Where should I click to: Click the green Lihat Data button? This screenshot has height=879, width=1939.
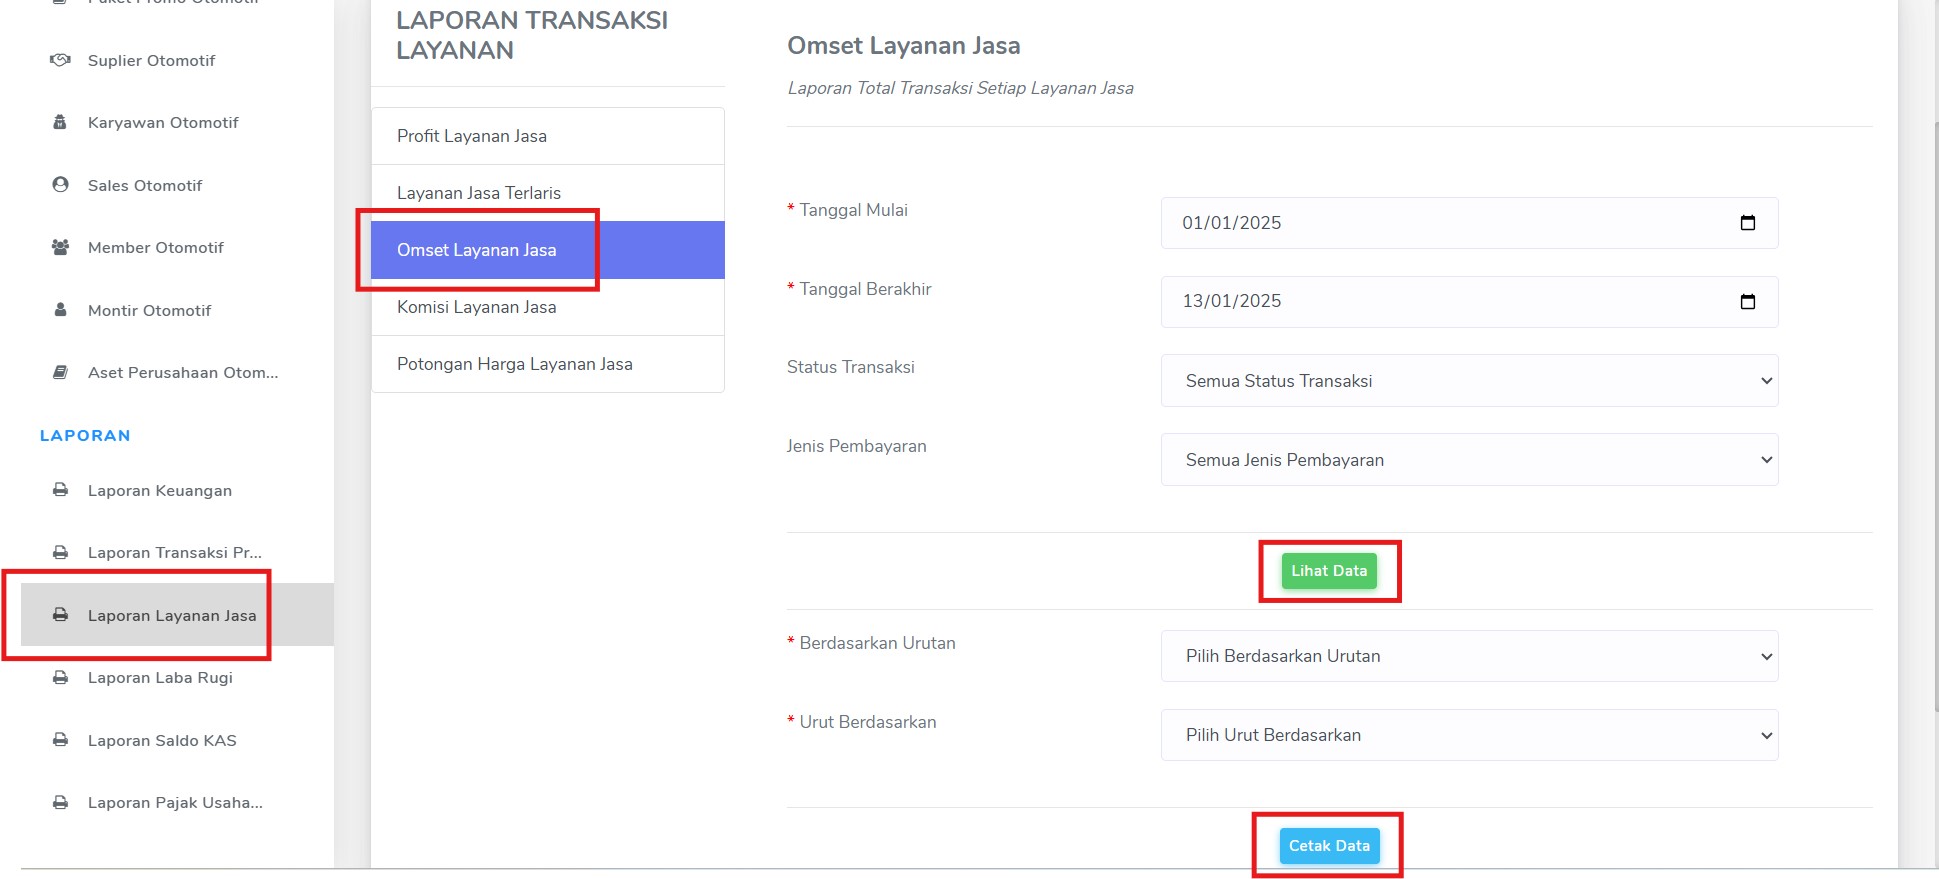click(x=1329, y=571)
